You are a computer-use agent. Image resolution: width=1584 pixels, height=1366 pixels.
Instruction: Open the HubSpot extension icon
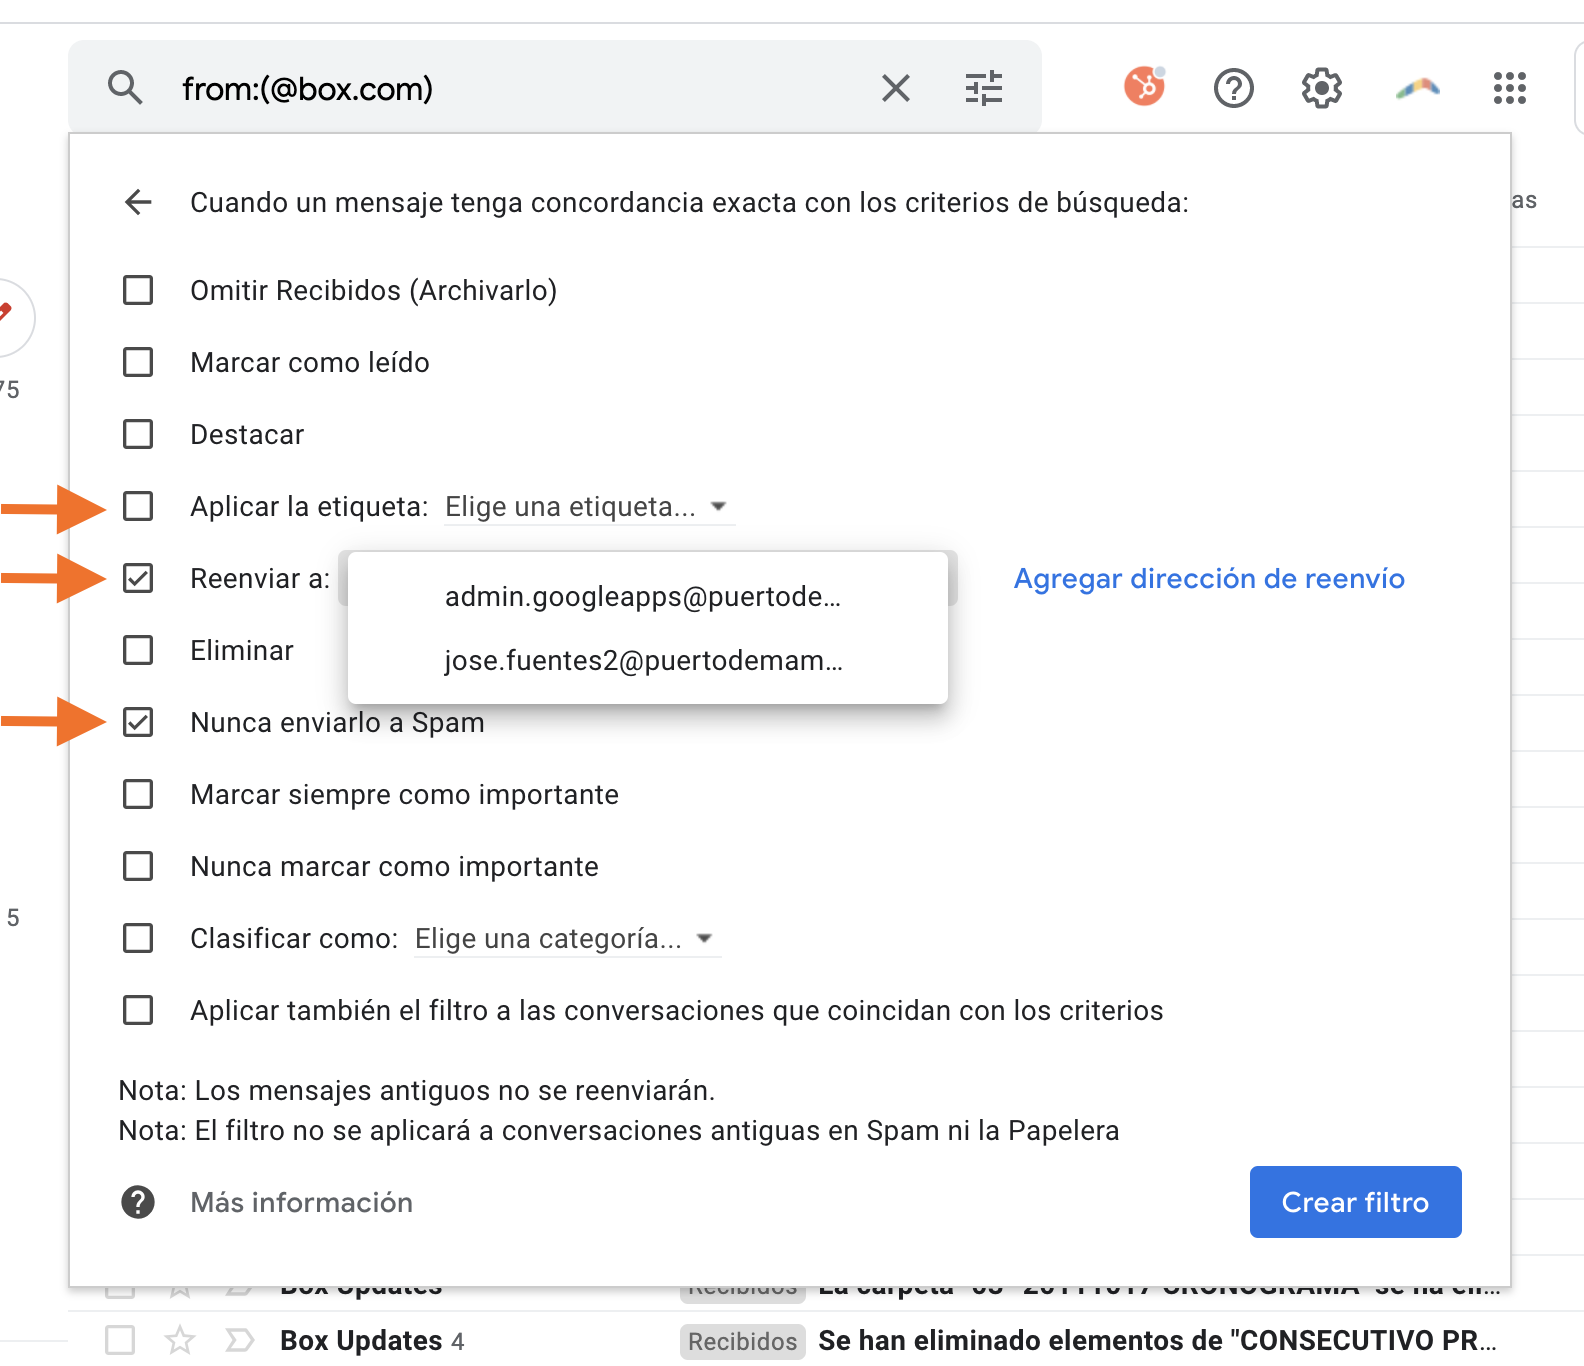pyautogui.click(x=1145, y=87)
